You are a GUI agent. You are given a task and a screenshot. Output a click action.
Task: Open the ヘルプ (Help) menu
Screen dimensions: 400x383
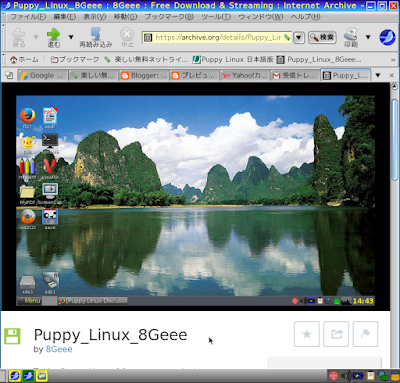click(305, 16)
